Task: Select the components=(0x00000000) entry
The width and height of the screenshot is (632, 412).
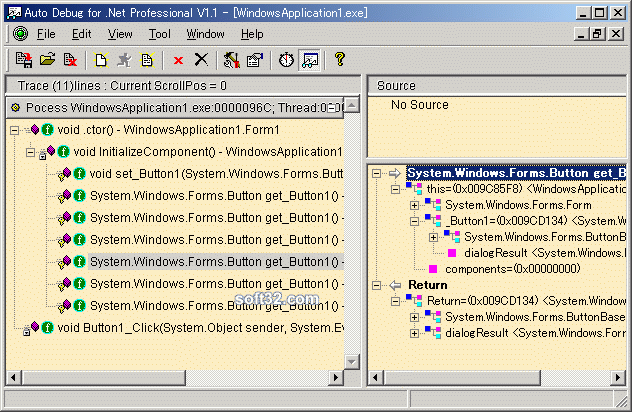Action: (512, 269)
